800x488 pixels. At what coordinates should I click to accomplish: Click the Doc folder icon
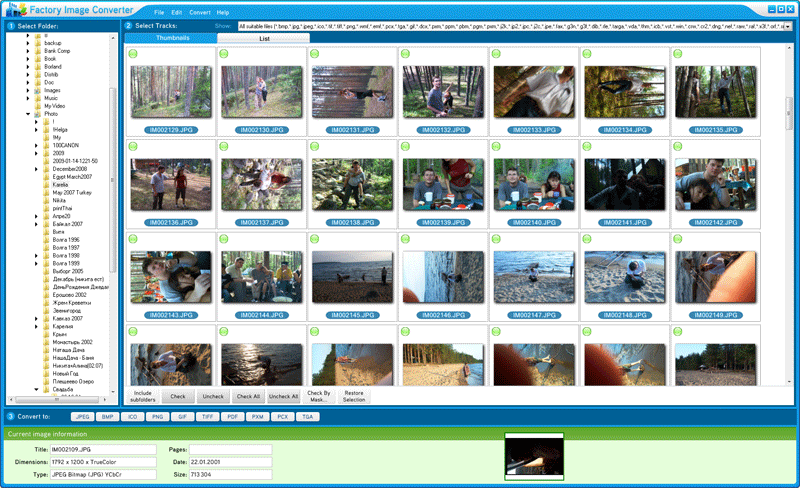click(37, 83)
